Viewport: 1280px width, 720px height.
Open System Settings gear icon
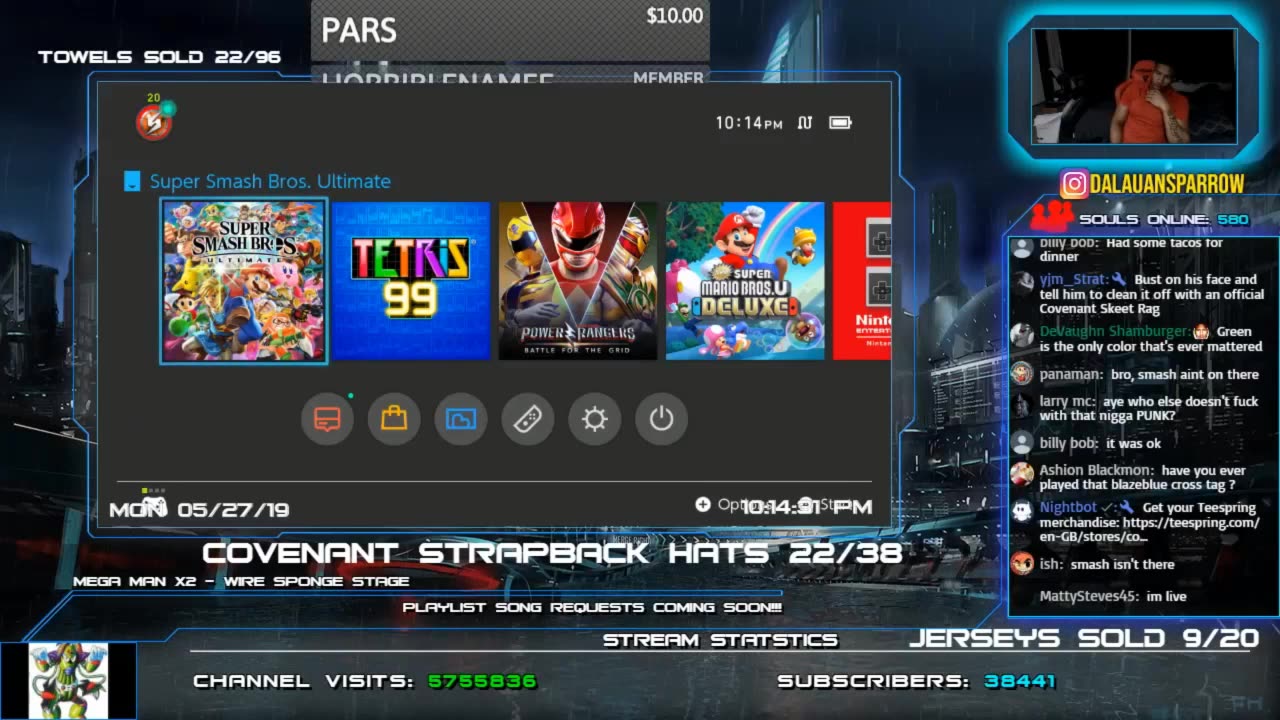tap(595, 419)
